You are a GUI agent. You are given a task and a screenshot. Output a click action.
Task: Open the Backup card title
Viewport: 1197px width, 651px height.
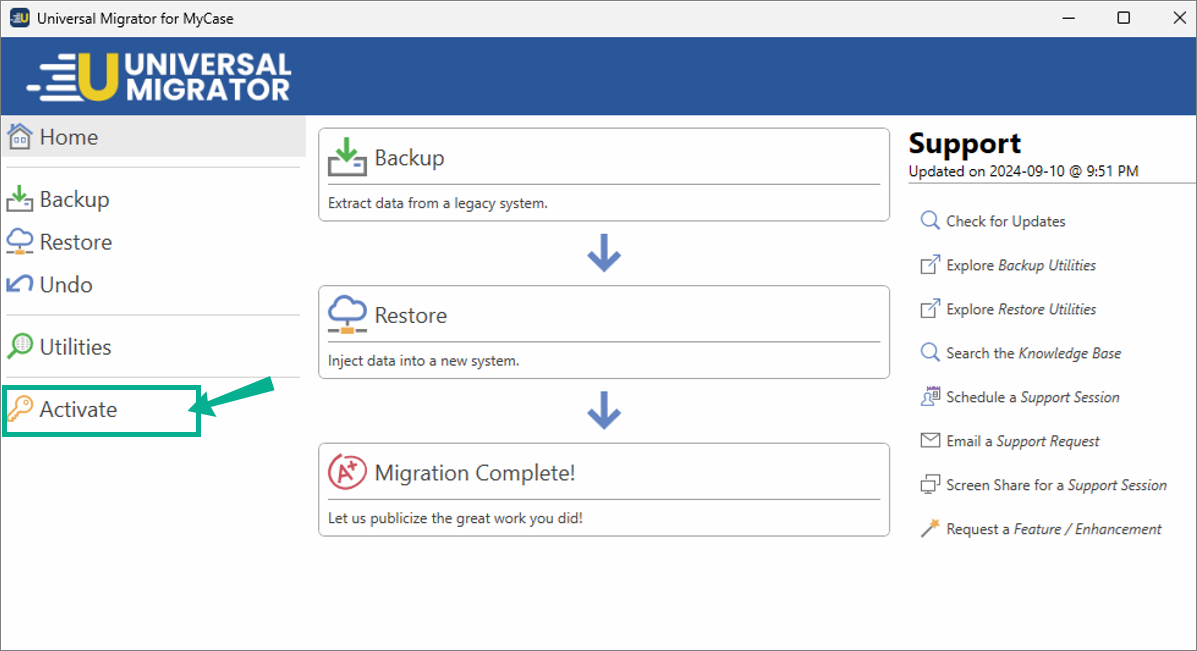(x=409, y=158)
